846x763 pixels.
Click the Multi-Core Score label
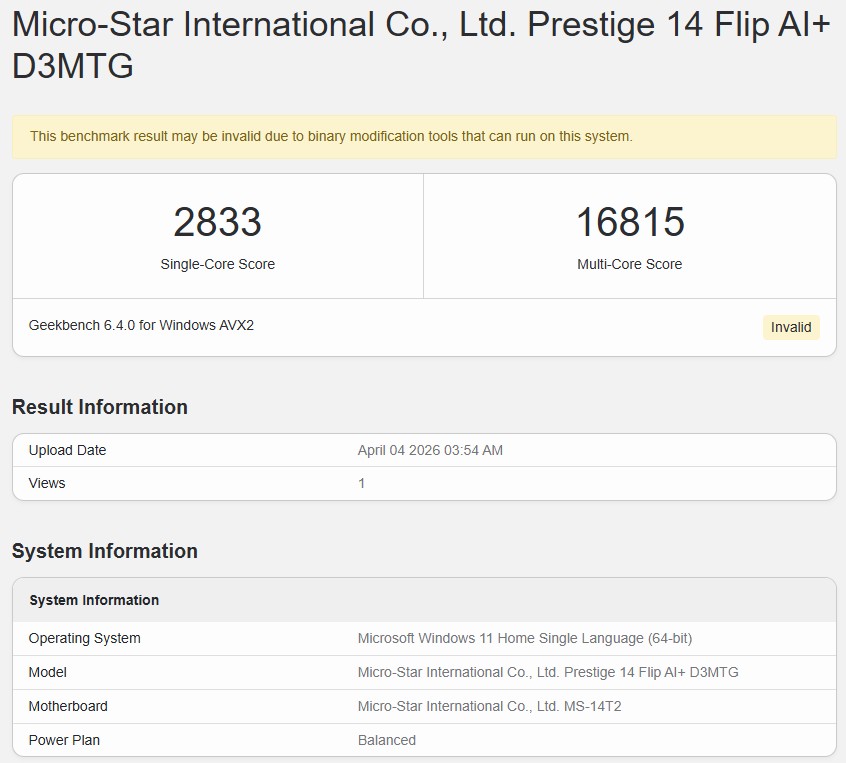click(630, 264)
